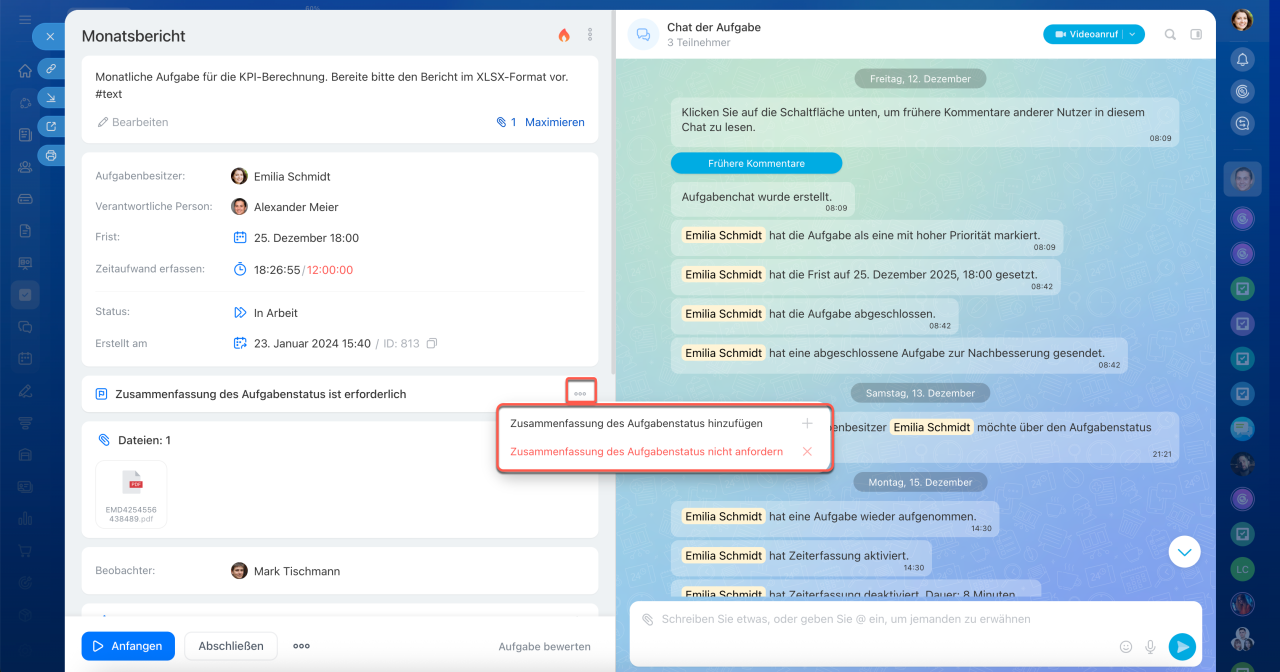Open the emoji picker
Screen dimensions: 1280x672
(1126, 647)
